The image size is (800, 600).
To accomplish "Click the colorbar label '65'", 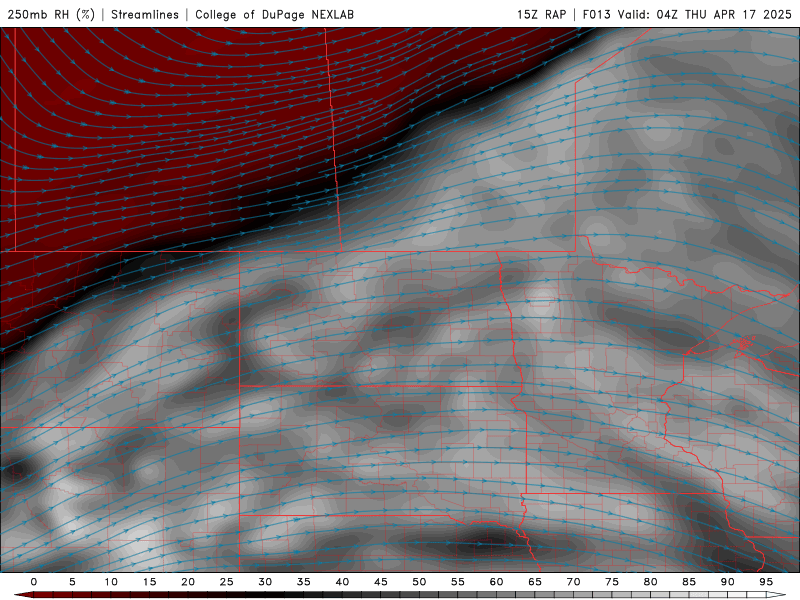I will pyautogui.click(x=535, y=582).
